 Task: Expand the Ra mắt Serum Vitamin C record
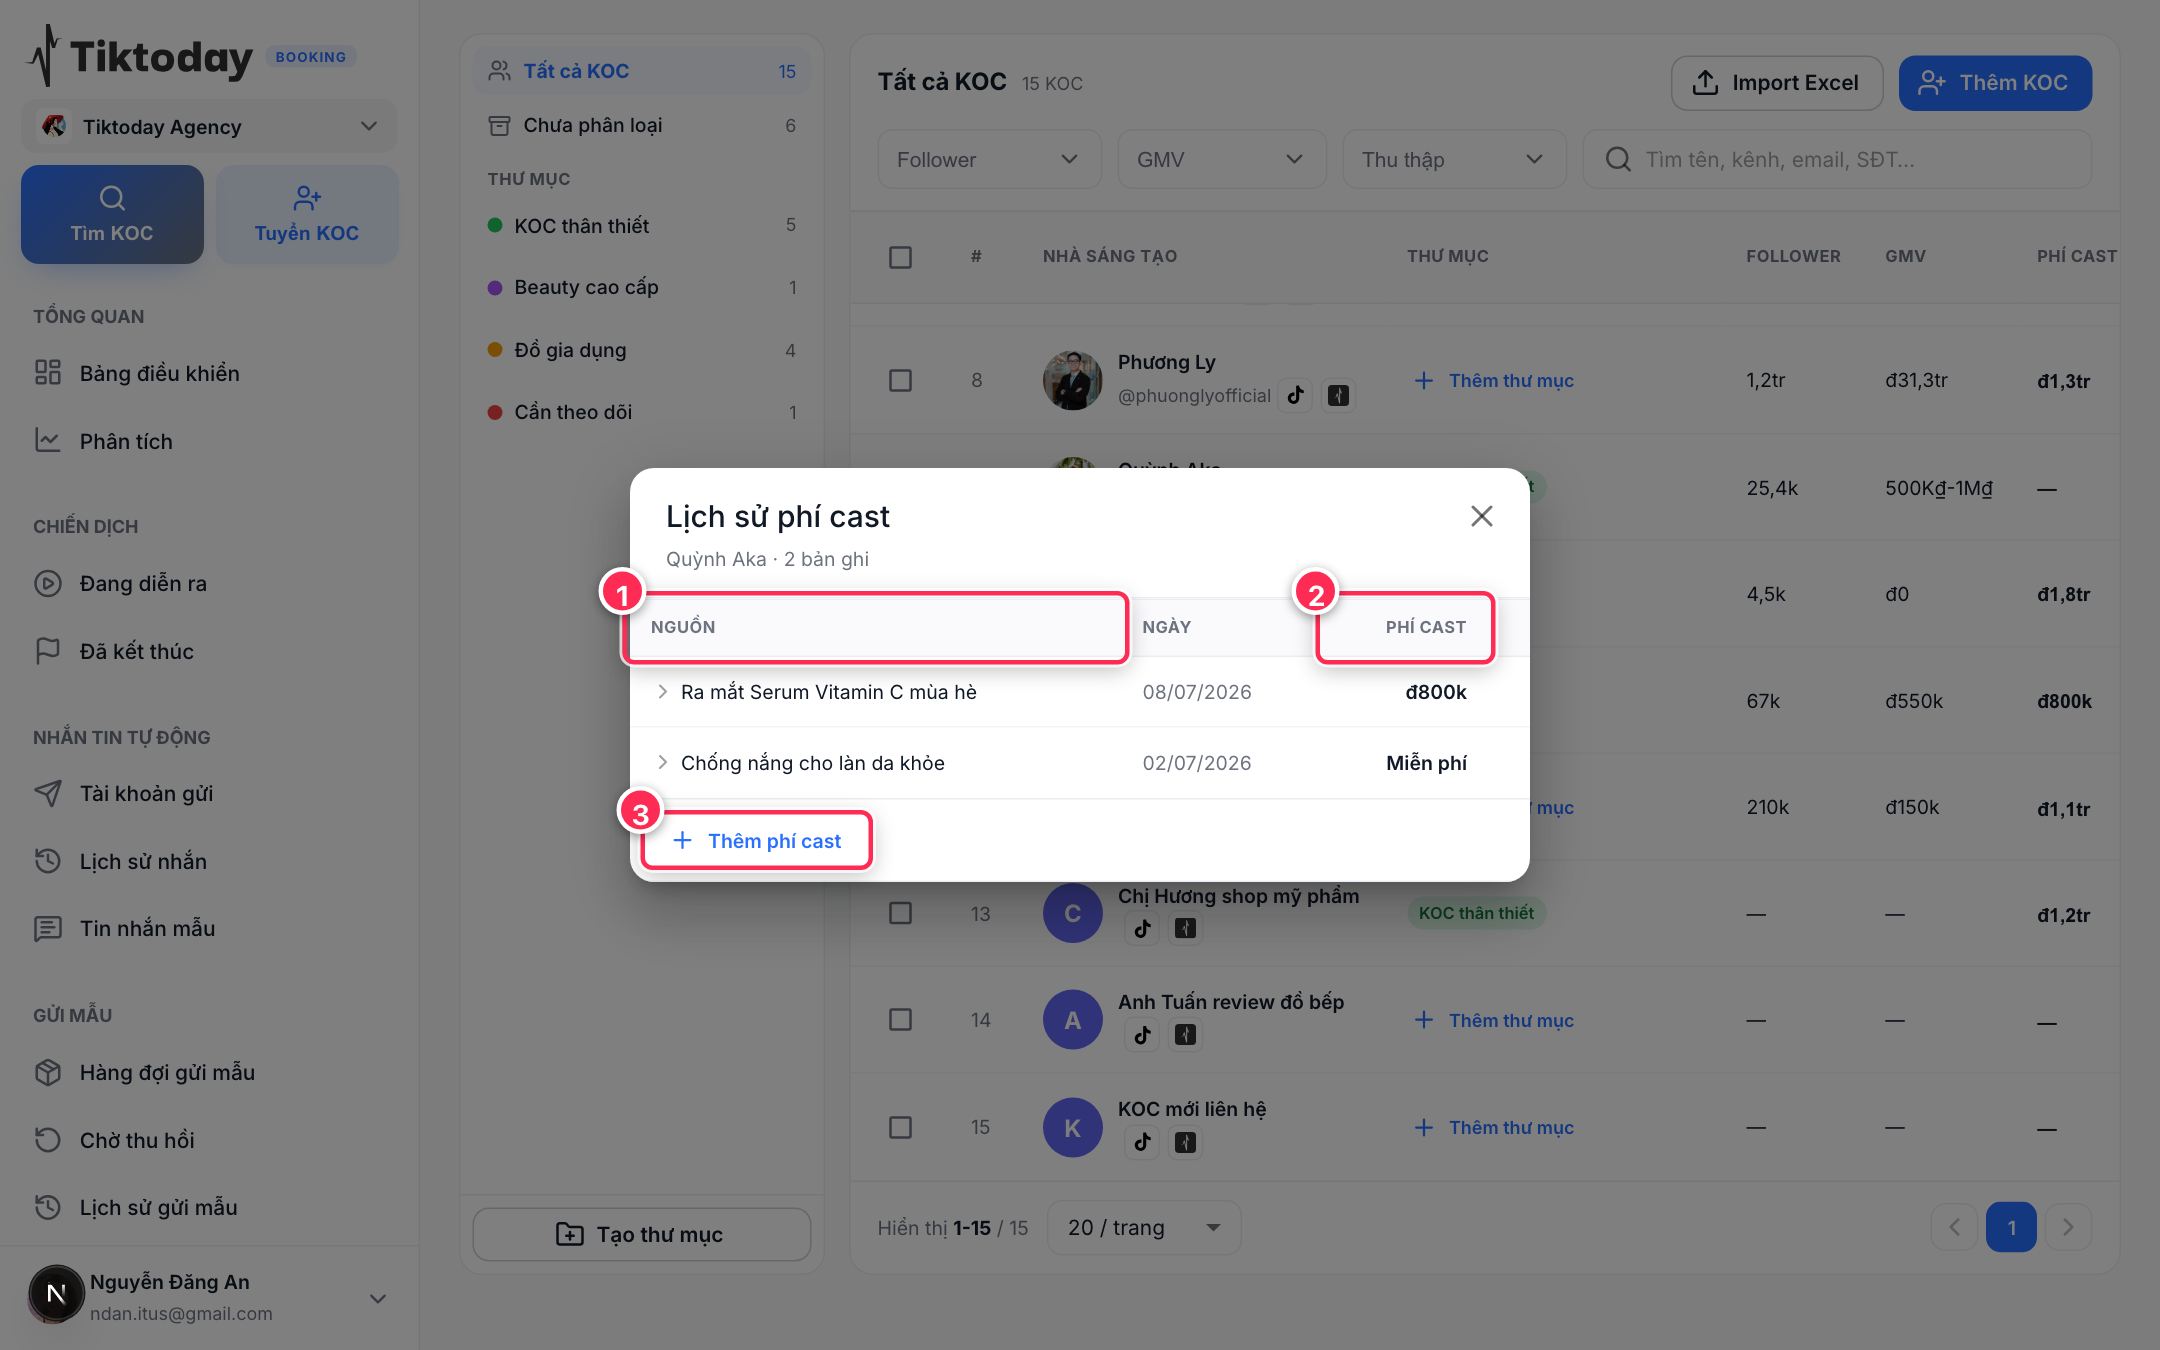click(x=662, y=692)
